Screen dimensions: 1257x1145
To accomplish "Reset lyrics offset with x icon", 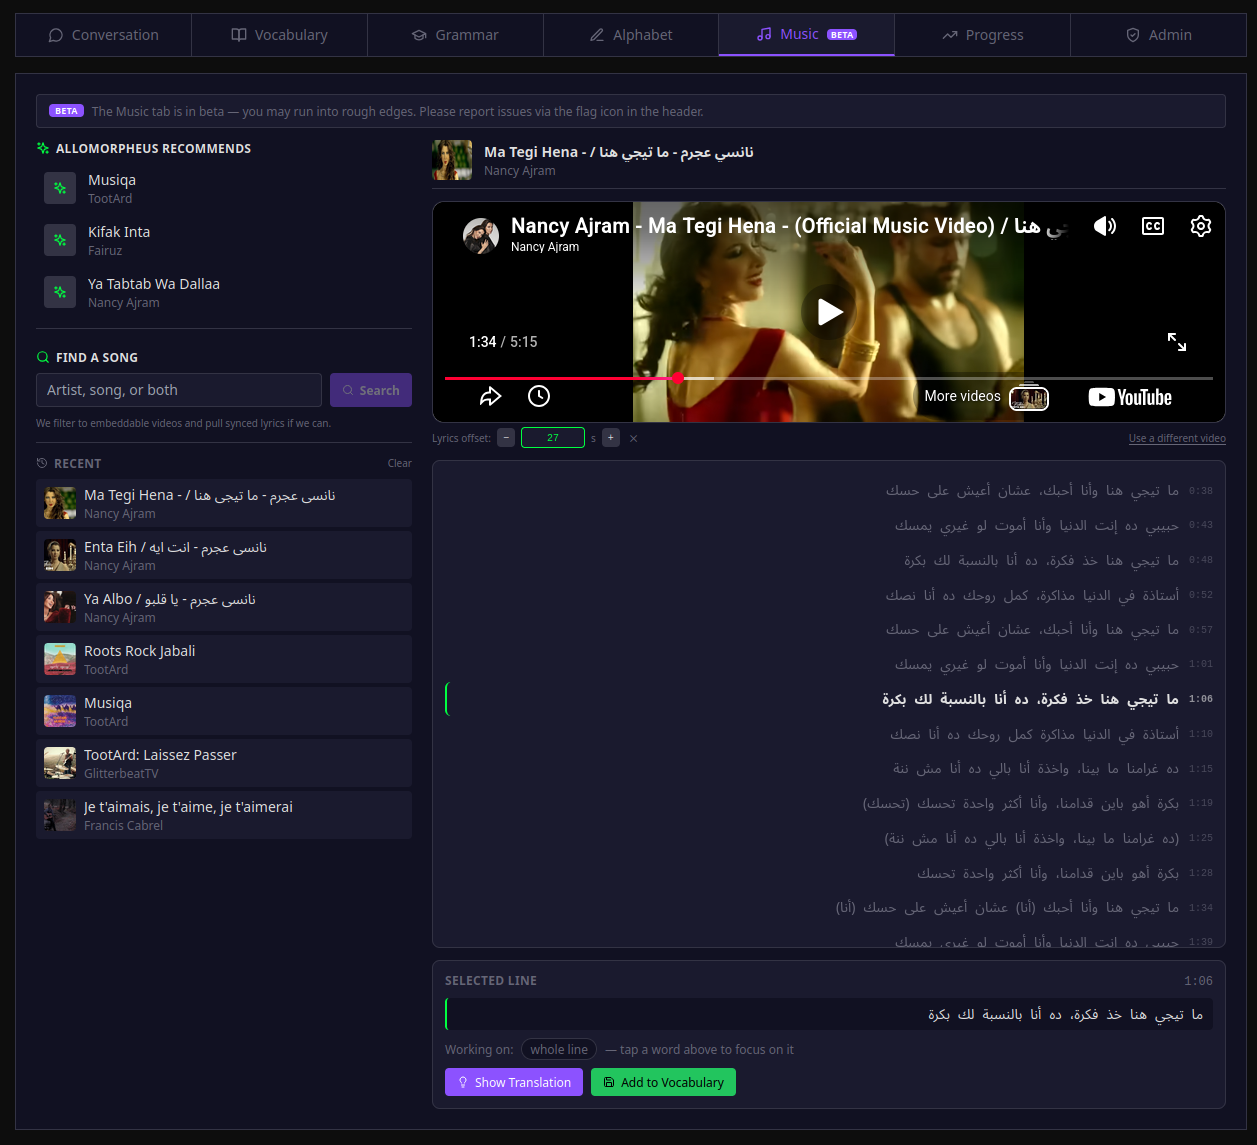I will click(633, 438).
